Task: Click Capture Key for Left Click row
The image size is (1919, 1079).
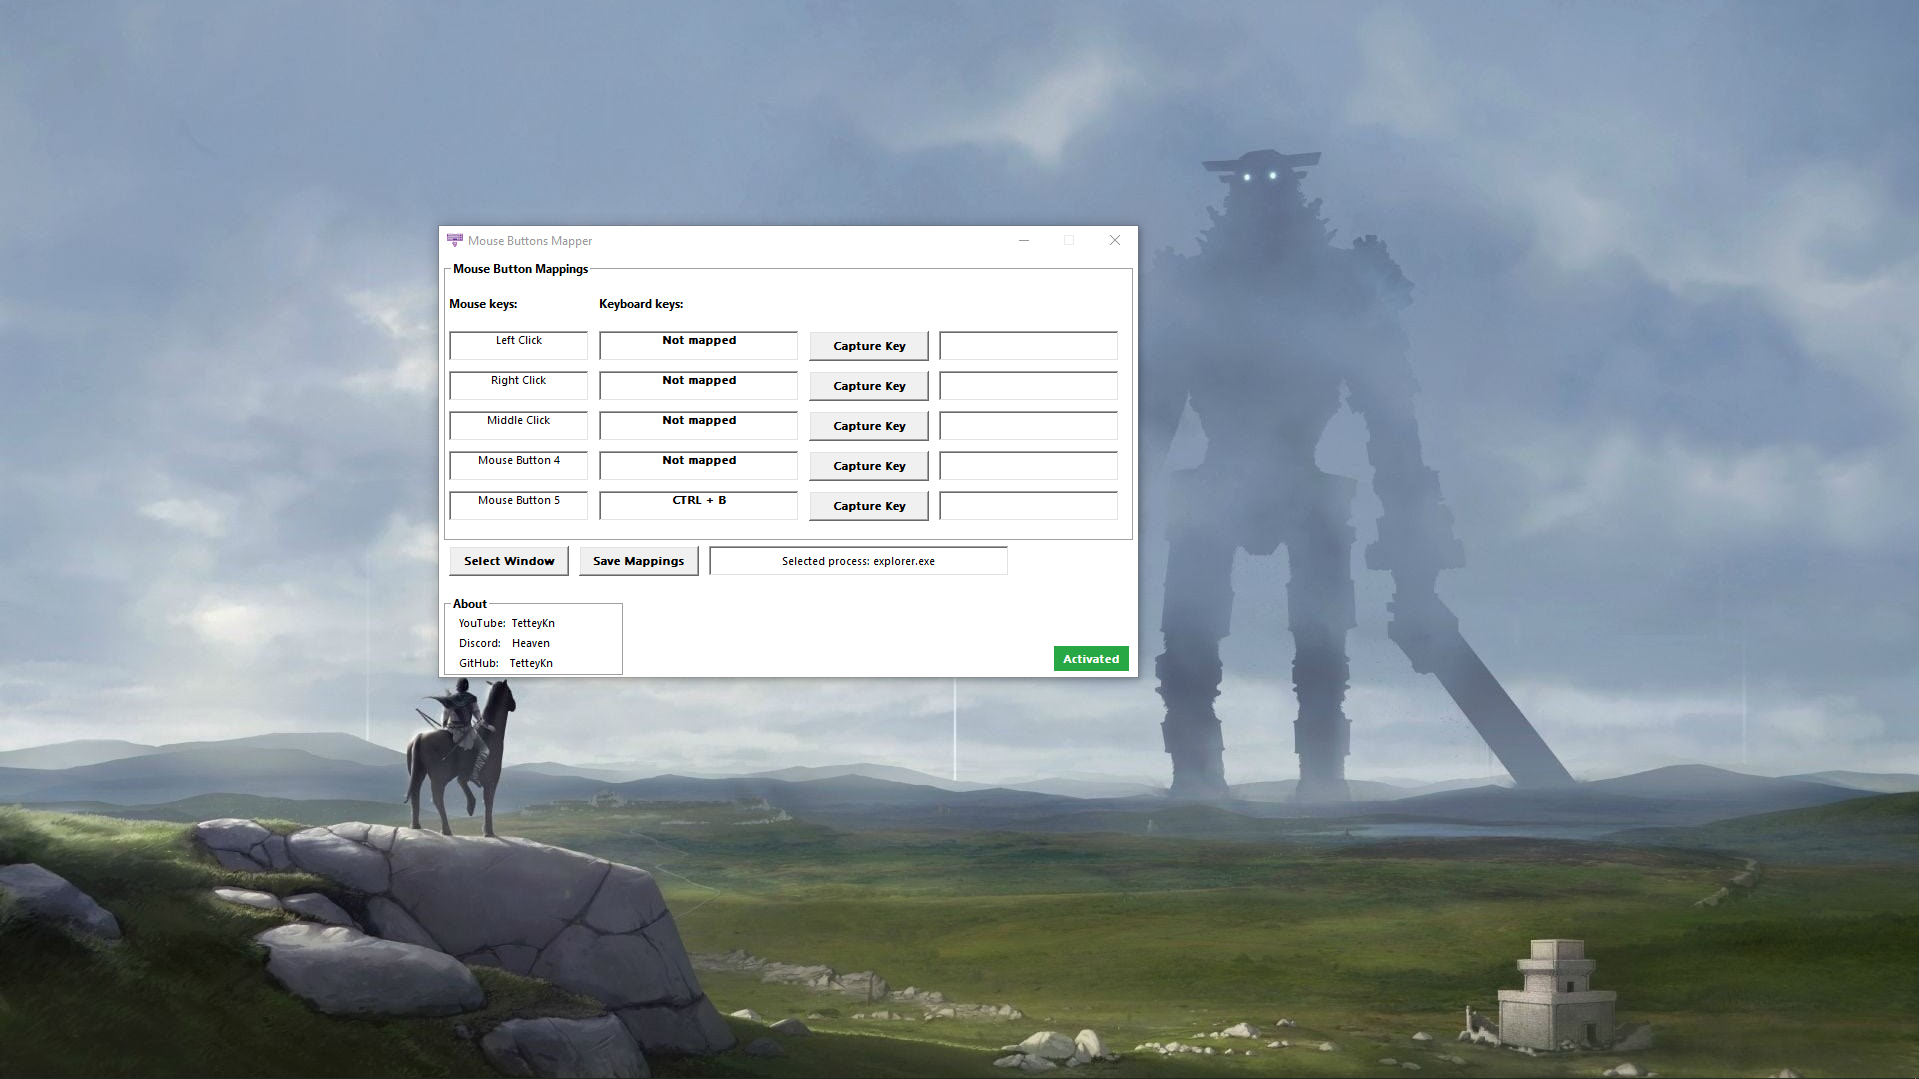Action: click(x=868, y=345)
